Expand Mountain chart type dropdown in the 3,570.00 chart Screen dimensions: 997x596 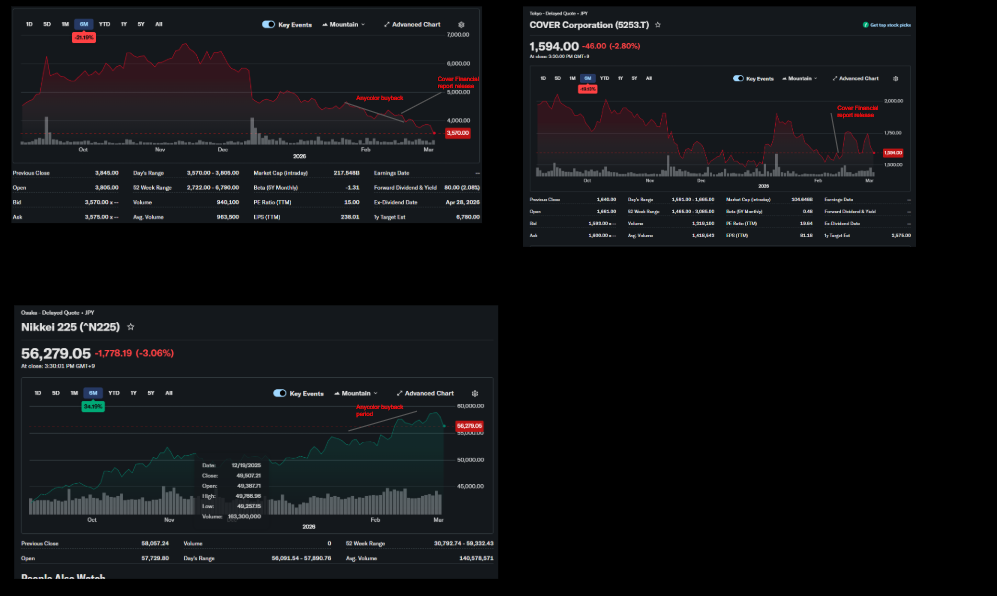pos(343,24)
